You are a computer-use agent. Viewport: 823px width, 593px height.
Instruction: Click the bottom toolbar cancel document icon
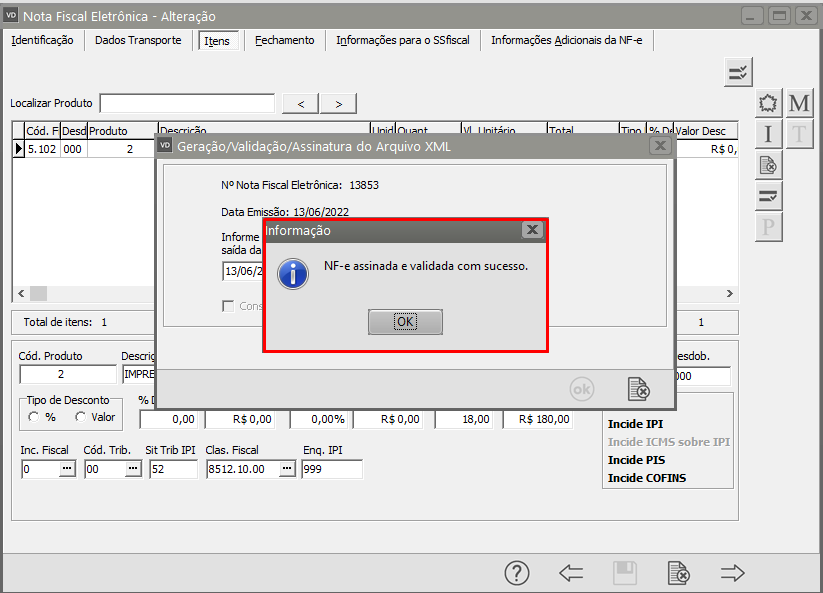tap(679, 573)
